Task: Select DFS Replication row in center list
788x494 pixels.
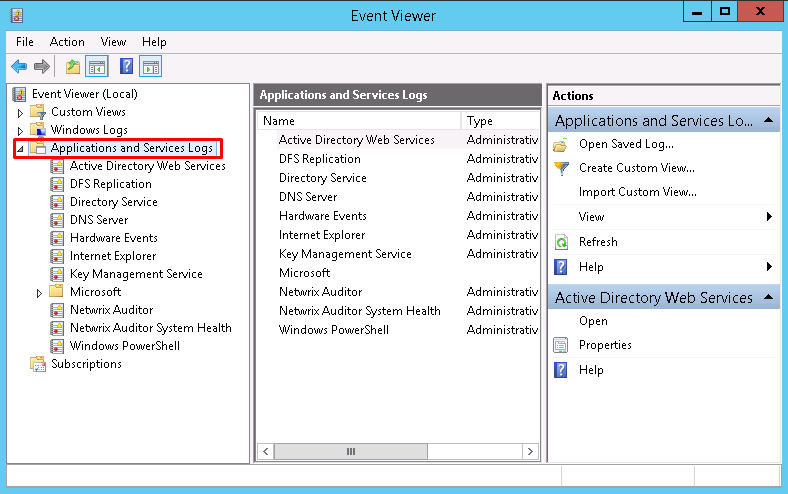Action: [x=399, y=159]
